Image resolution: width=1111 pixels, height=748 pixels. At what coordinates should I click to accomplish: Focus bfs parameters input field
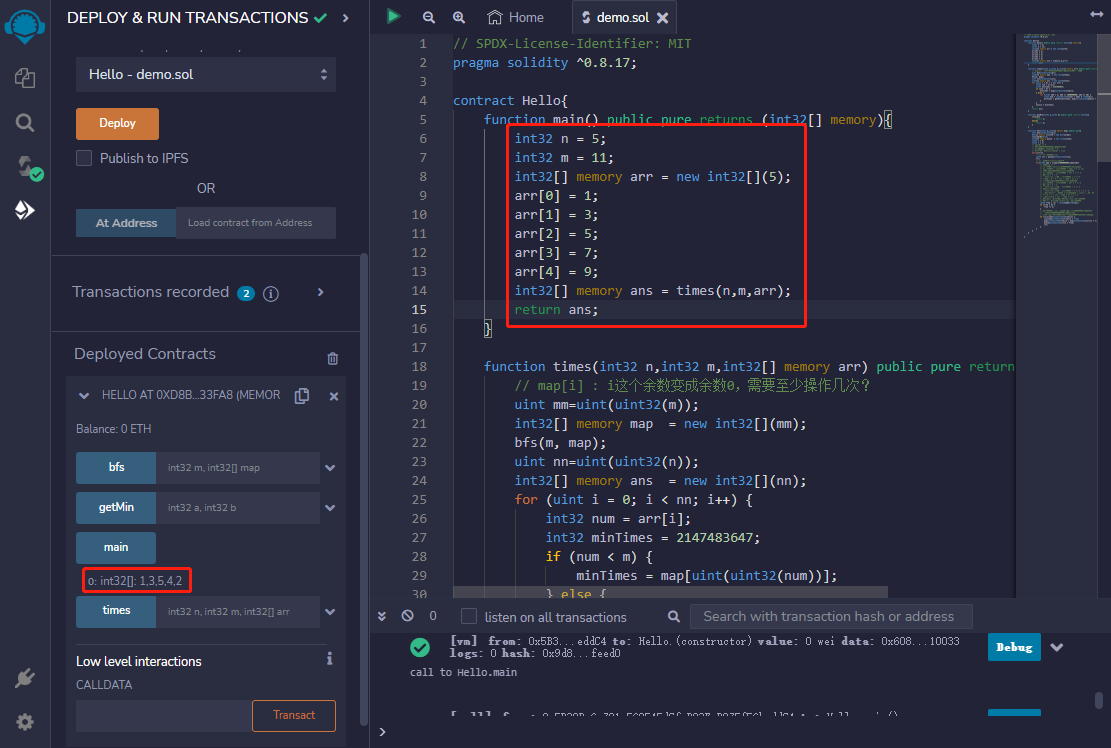pyautogui.click(x=238, y=468)
